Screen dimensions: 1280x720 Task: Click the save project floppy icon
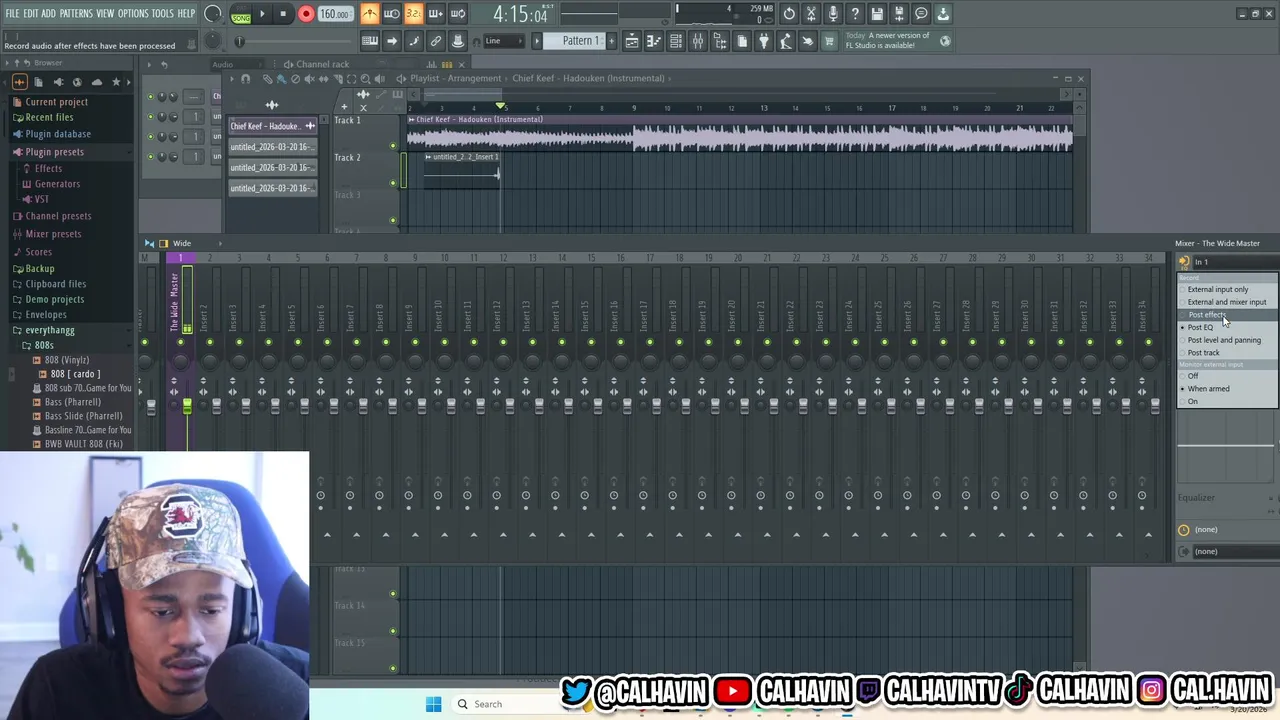(877, 14)
